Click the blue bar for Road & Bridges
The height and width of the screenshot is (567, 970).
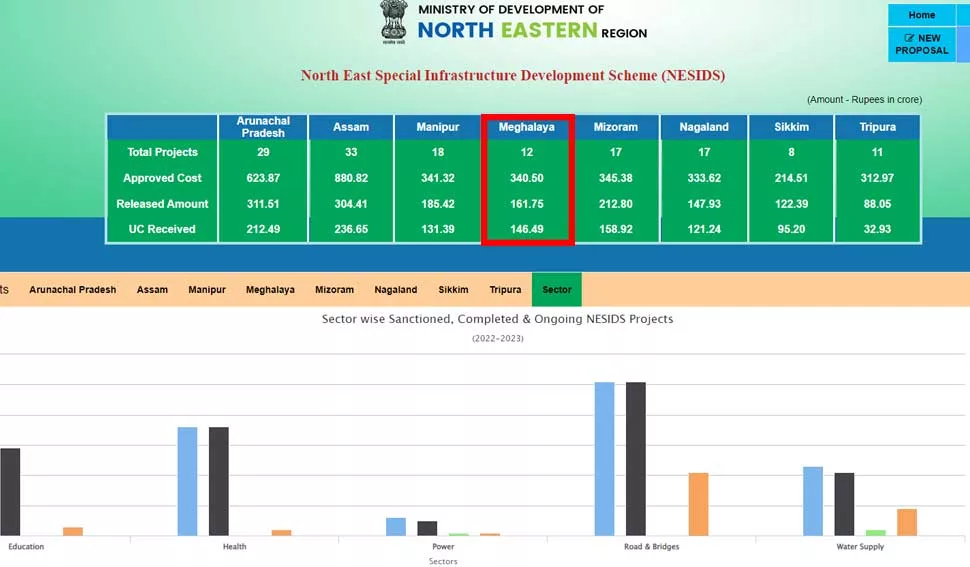pyautogui.click(x=604, y=459)
